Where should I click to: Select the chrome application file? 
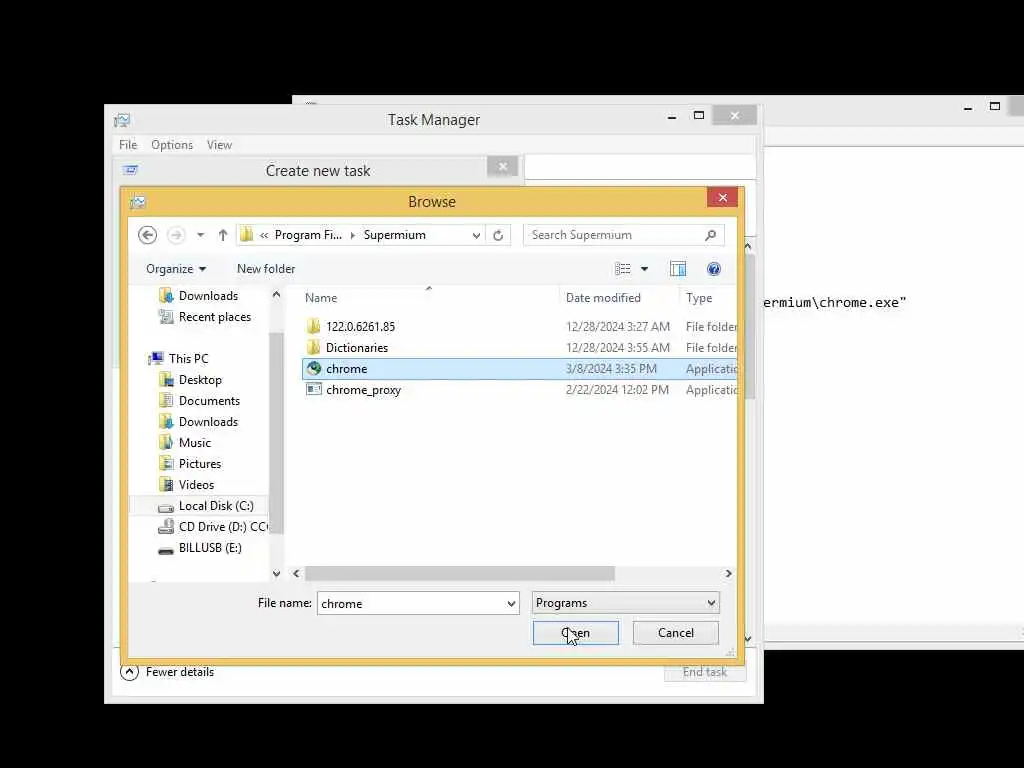pos(520,369)
